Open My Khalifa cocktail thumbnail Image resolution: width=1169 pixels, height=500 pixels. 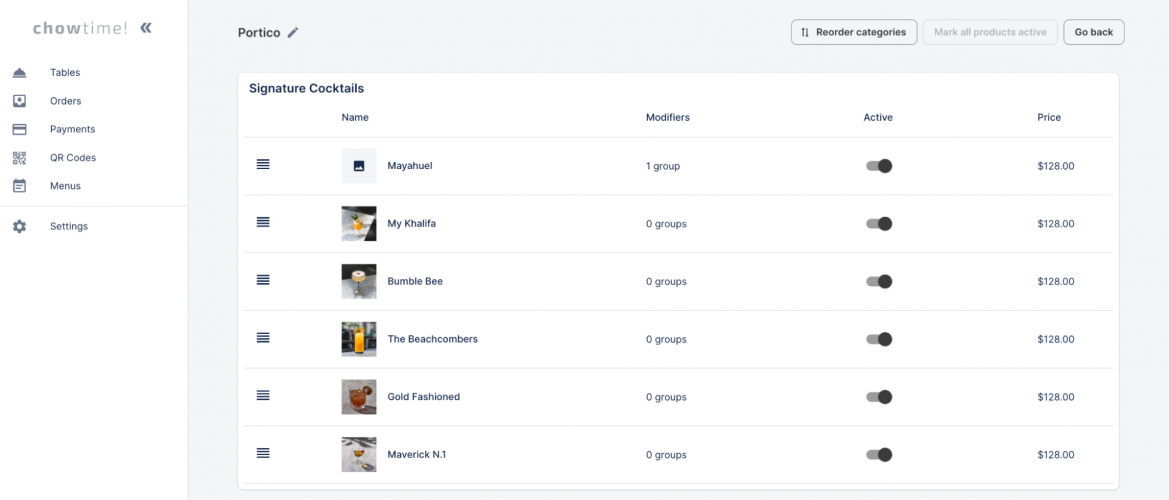pos(359,224)
